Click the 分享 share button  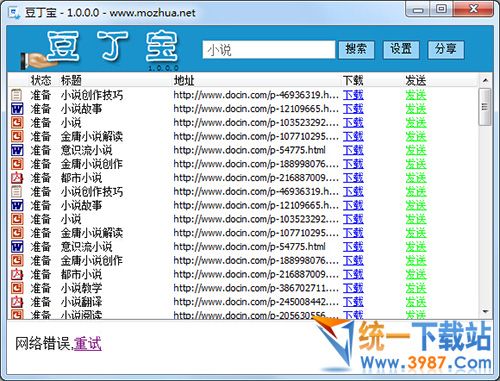click(446, 50)
